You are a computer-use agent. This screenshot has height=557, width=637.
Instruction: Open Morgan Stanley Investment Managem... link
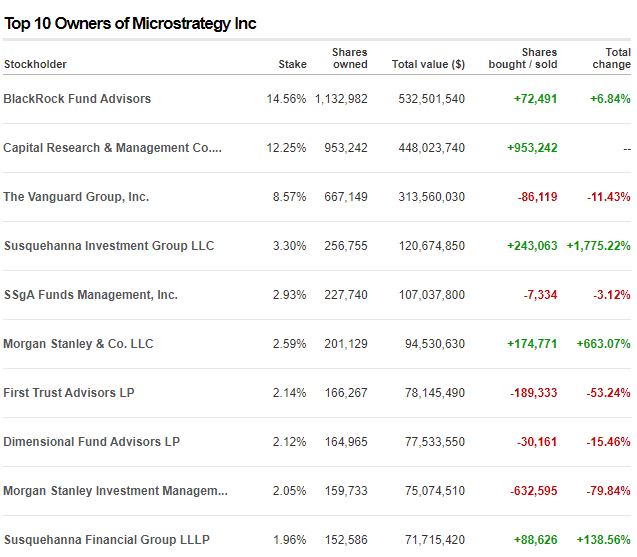coord(115,491)
